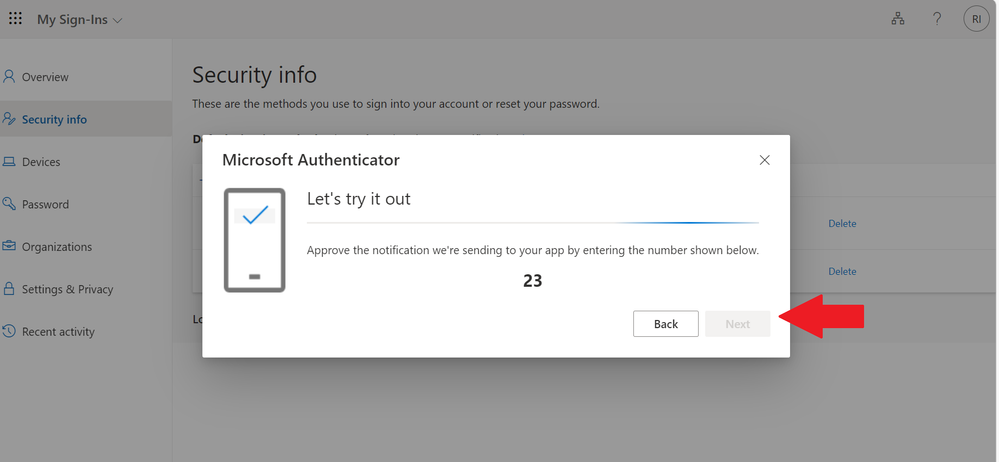Click the Organizations briefcase icon

tap(10, 247)
